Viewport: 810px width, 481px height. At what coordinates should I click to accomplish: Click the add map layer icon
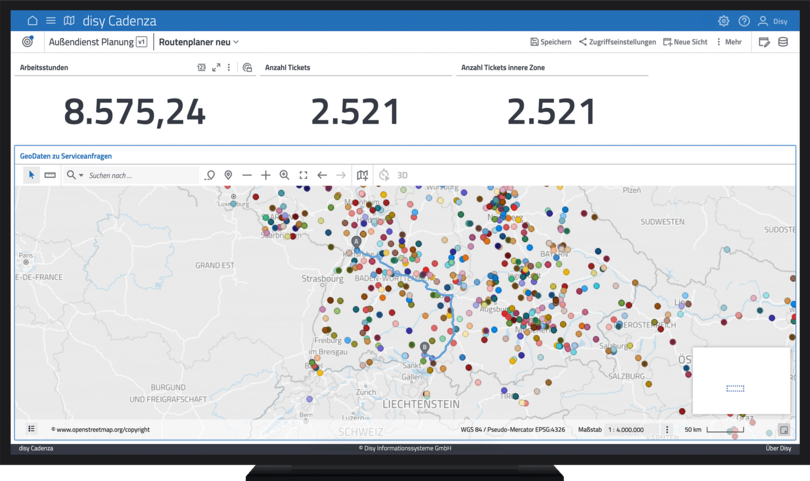363,175
